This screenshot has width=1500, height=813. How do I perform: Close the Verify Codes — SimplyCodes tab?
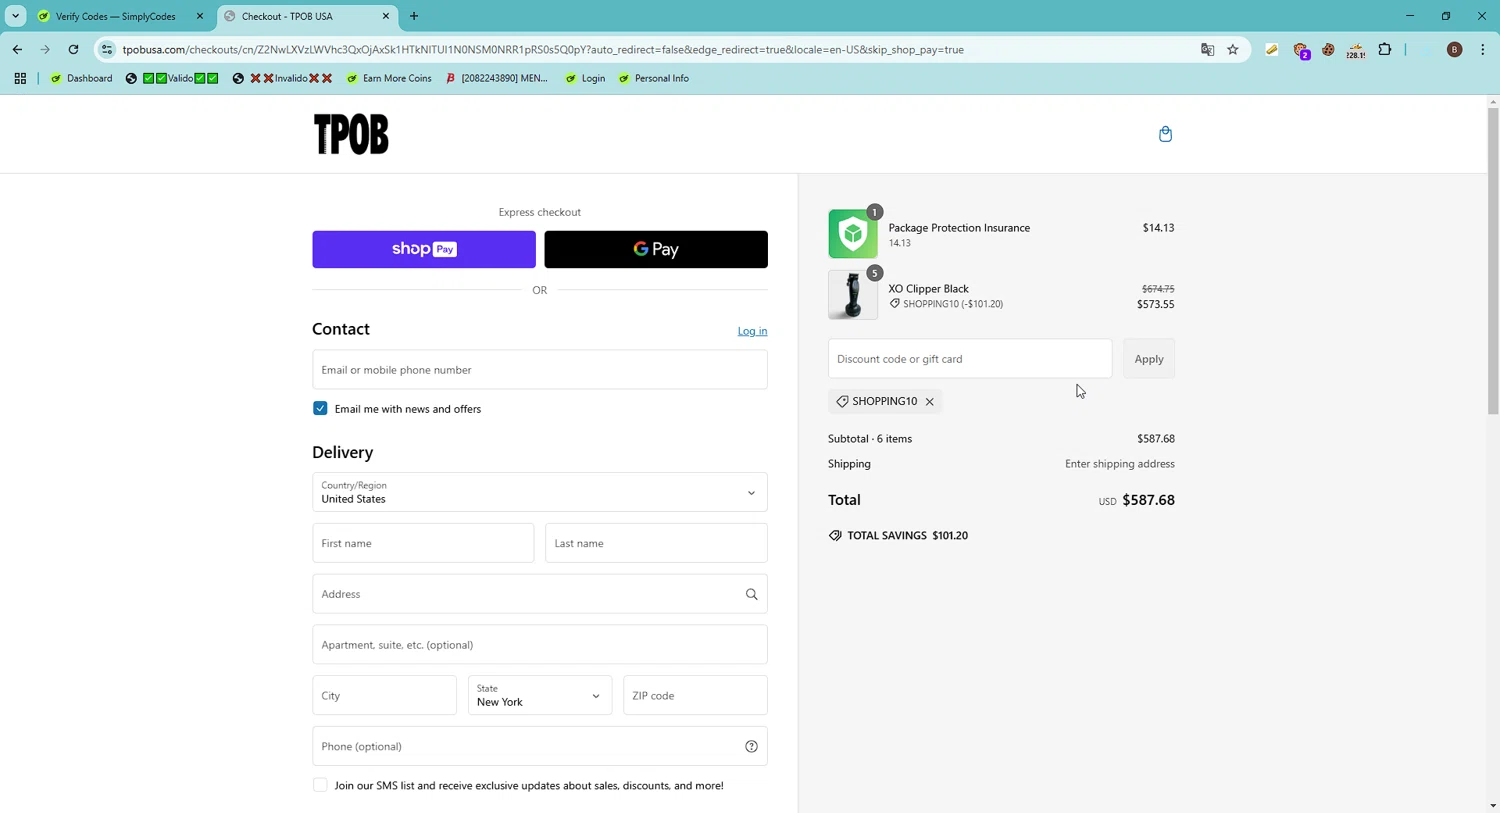tap(200, 16)
